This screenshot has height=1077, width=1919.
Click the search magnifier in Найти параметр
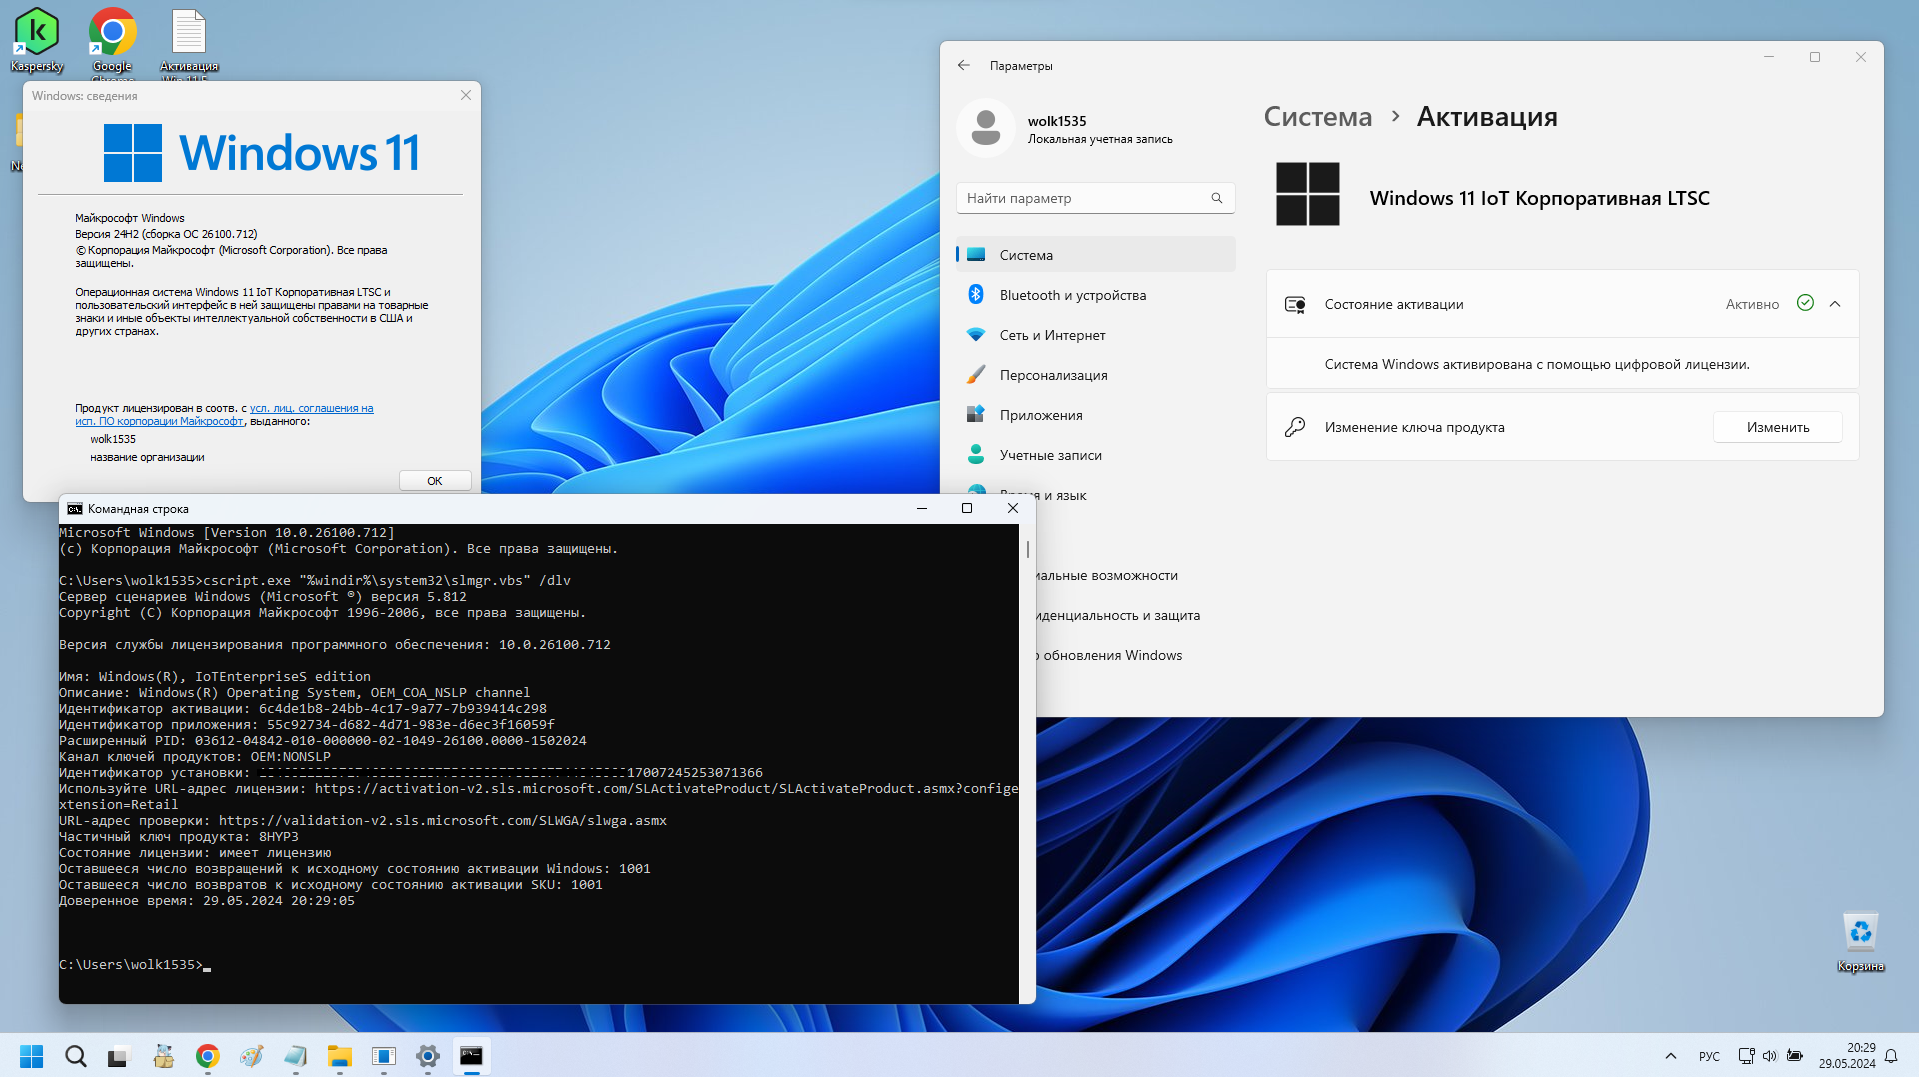coord(1217,198)
